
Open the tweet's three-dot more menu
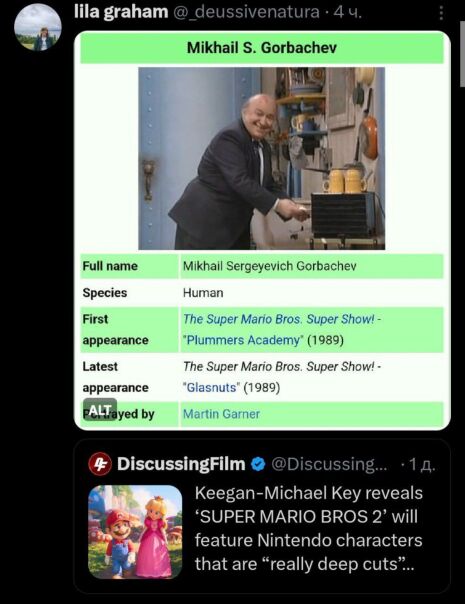441,13
